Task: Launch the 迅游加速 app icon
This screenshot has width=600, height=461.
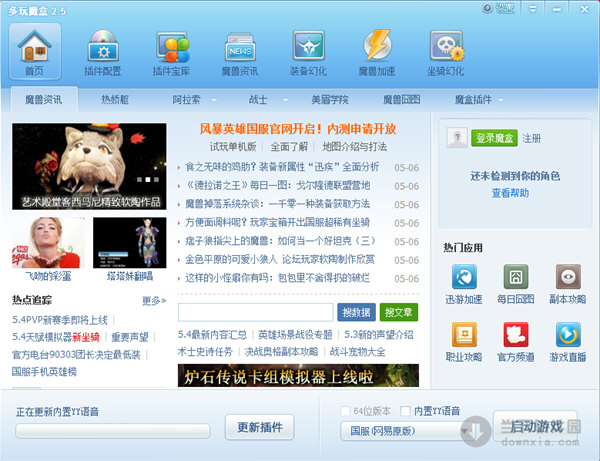Action: coord(464,276)
